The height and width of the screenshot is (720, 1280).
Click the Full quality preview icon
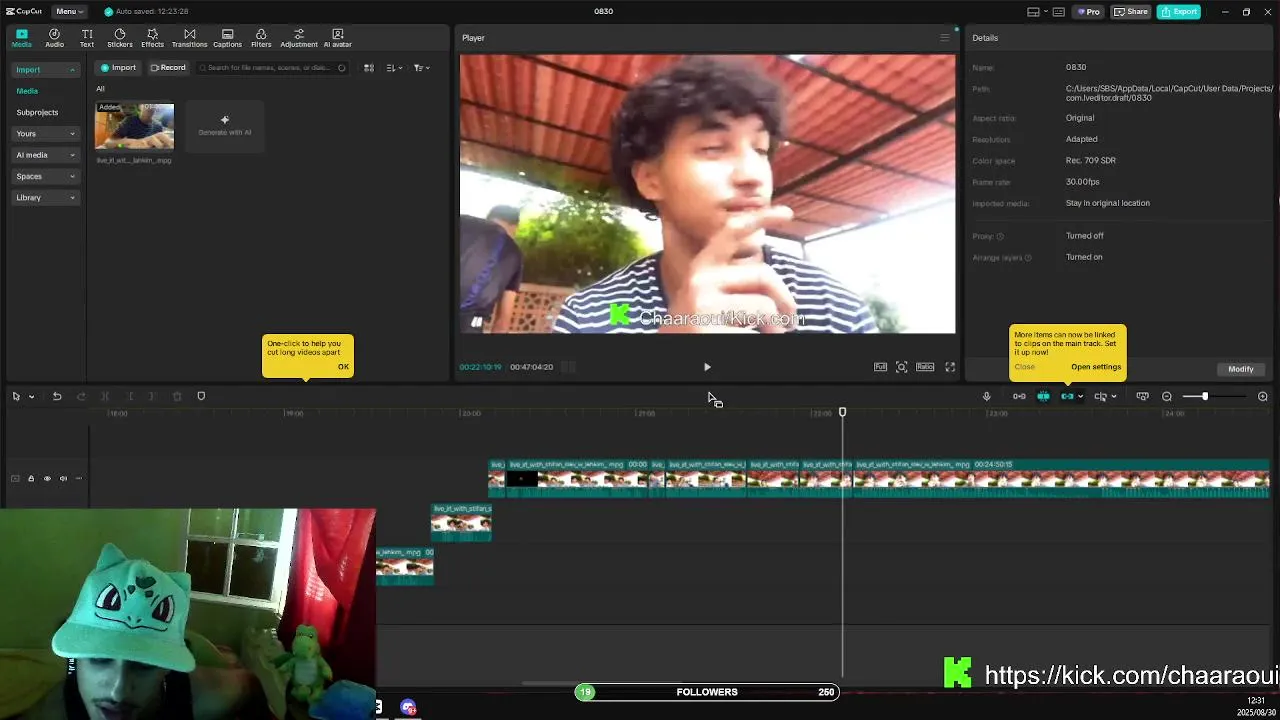click(x=880, y=367)
